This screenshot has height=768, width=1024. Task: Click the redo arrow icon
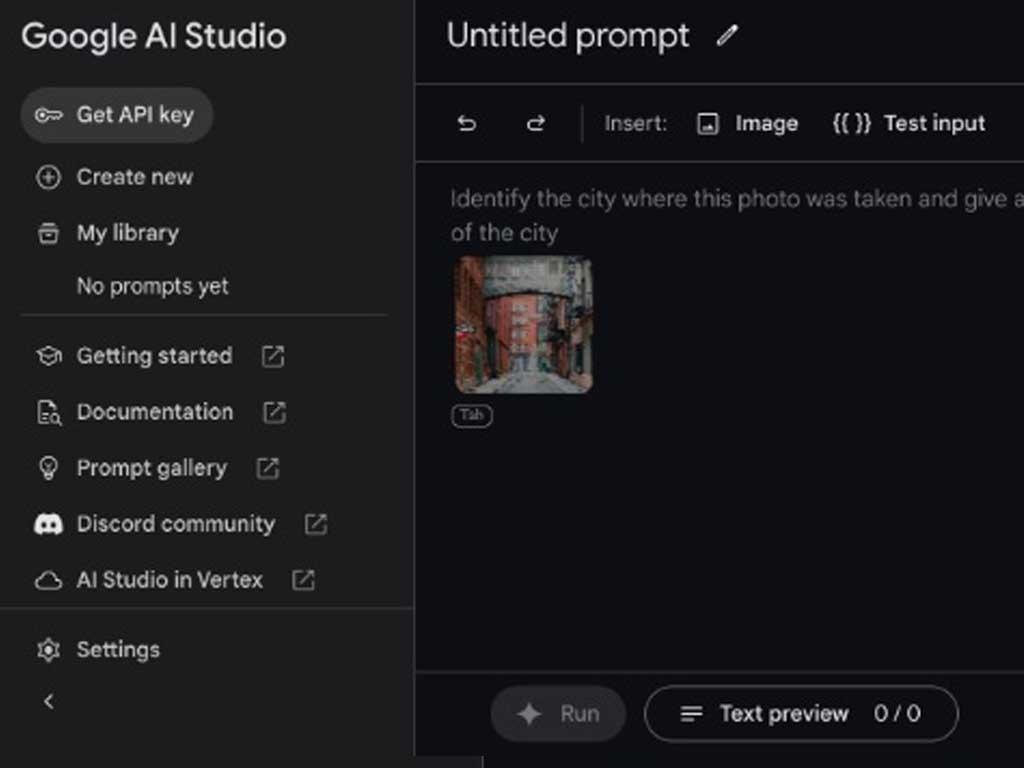click(536, 123)
